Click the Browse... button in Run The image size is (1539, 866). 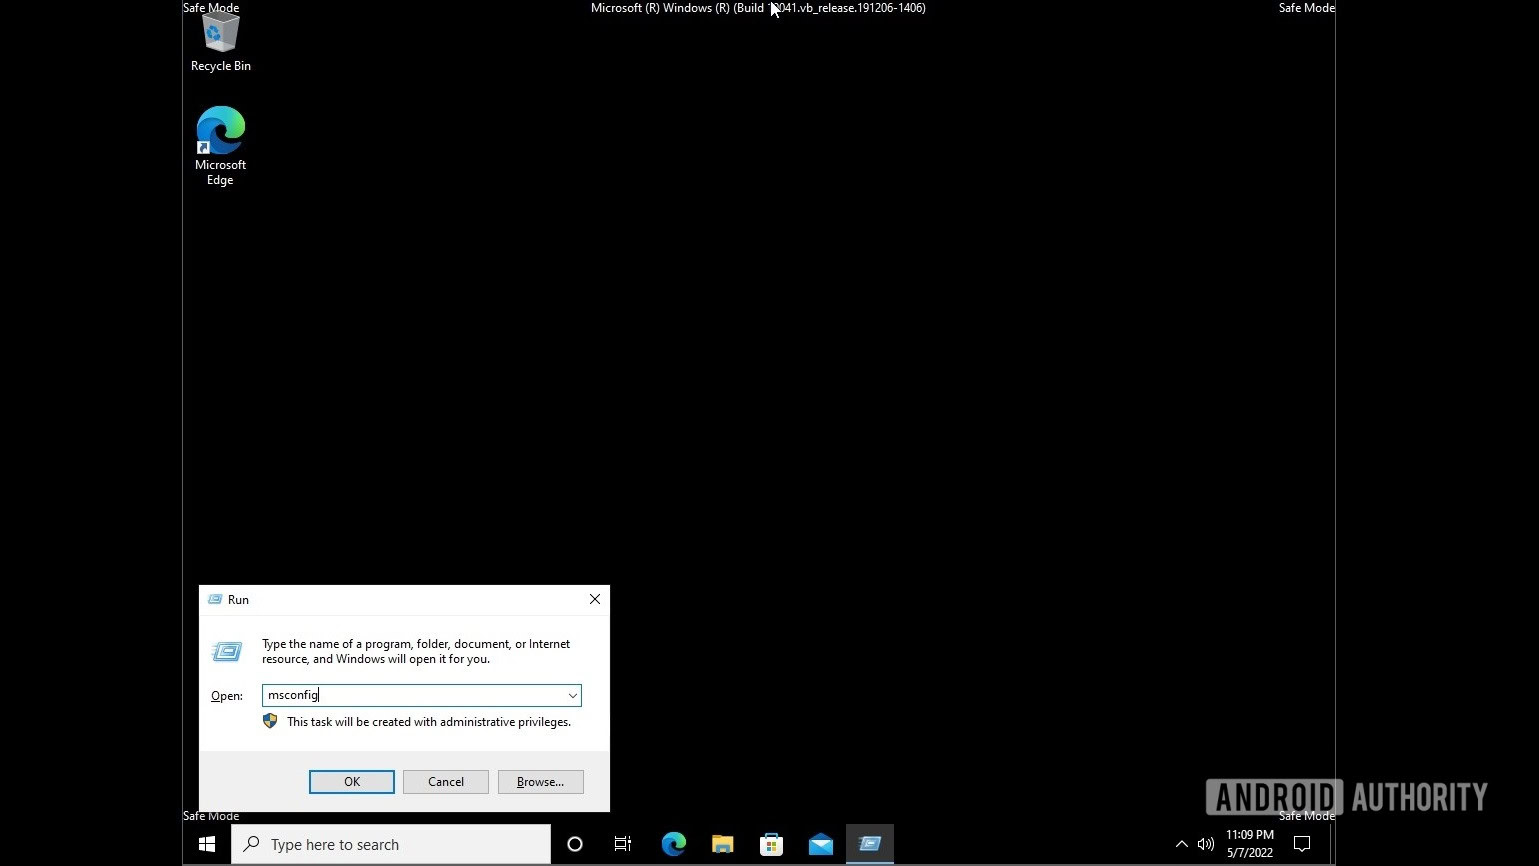tap(540, 782)
